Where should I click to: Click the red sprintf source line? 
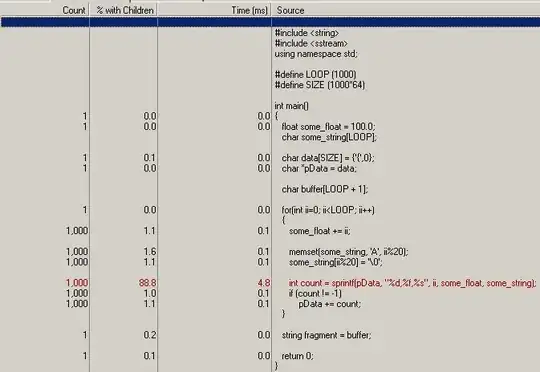413,283
